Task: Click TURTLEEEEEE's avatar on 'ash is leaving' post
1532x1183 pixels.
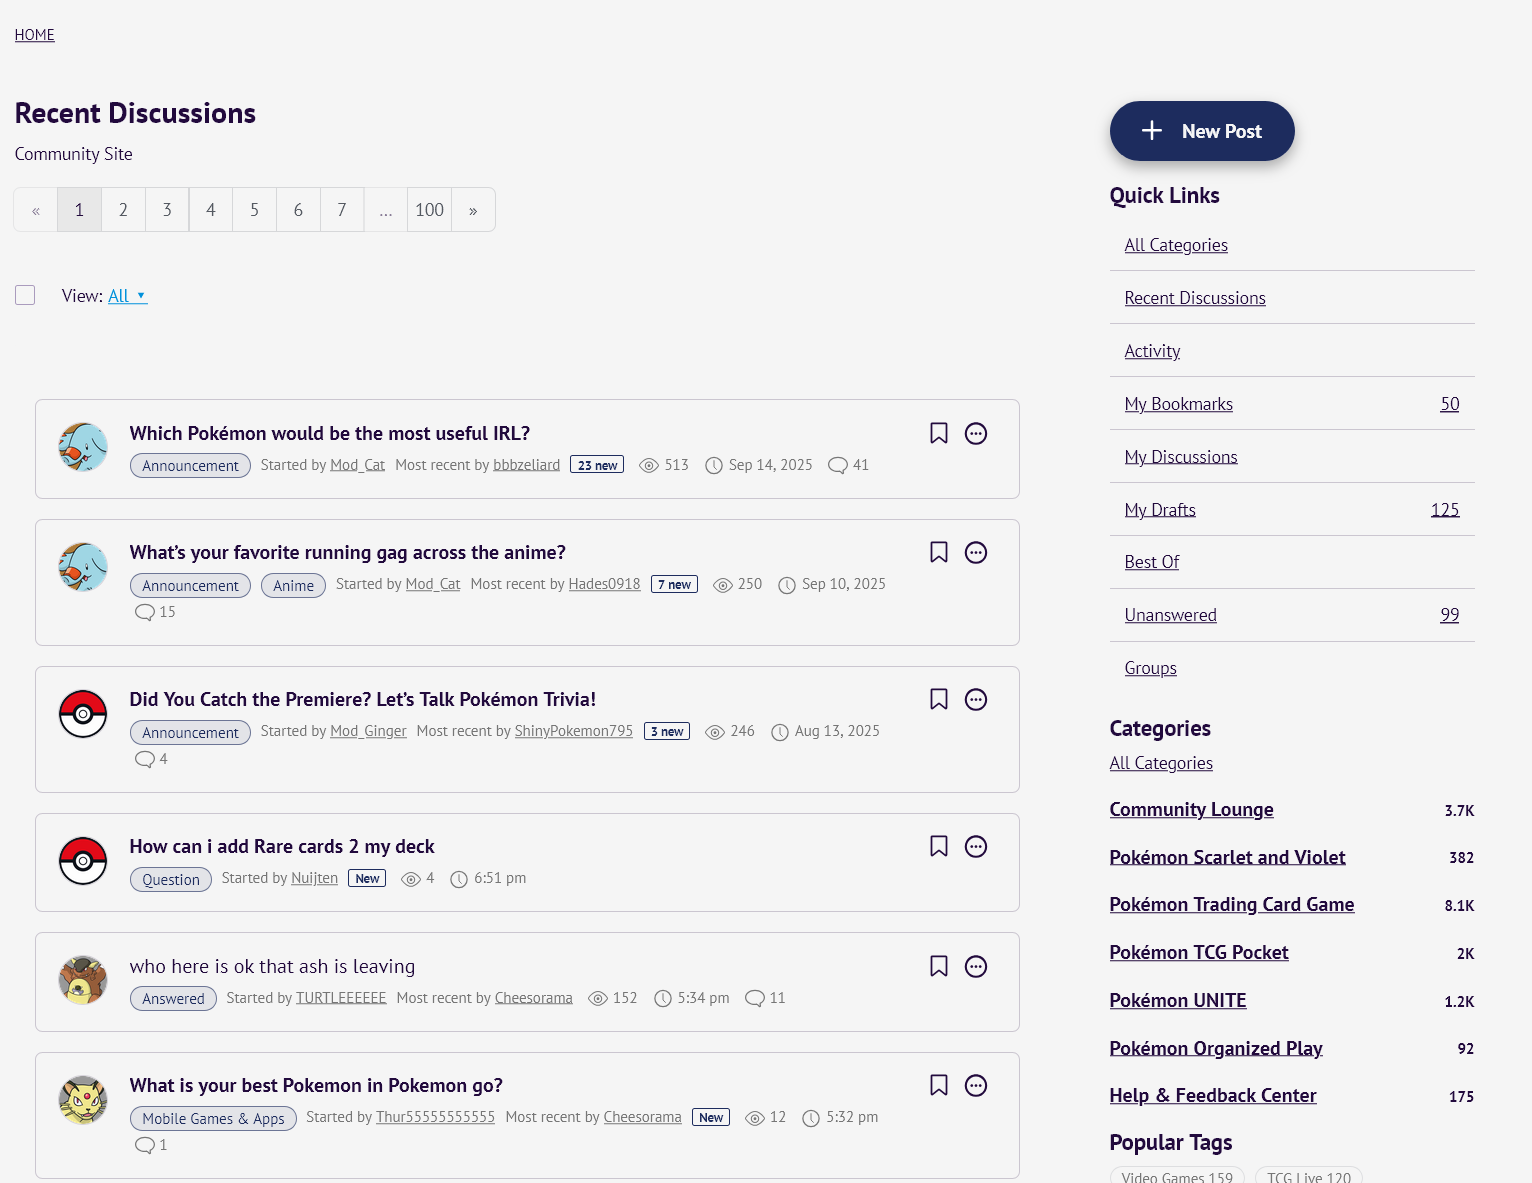Action: click(x=83, y=980)
